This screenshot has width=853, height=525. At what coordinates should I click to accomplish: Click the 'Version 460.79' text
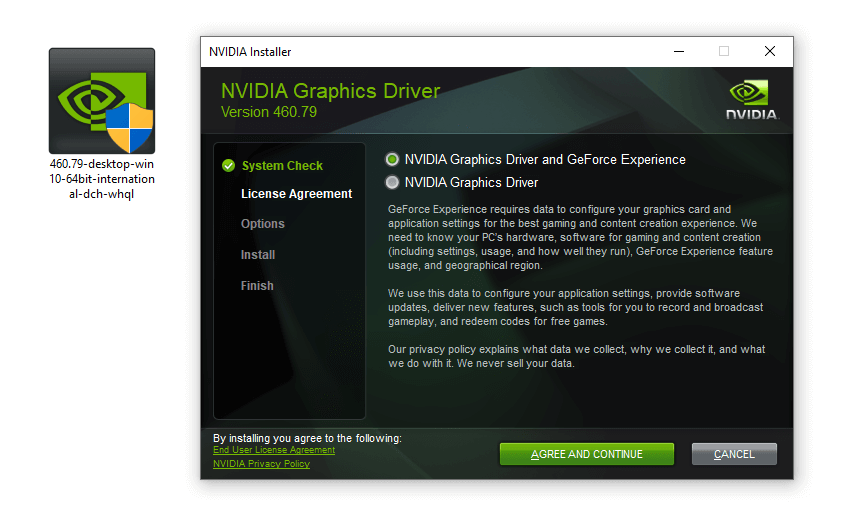tap(269, 112)
